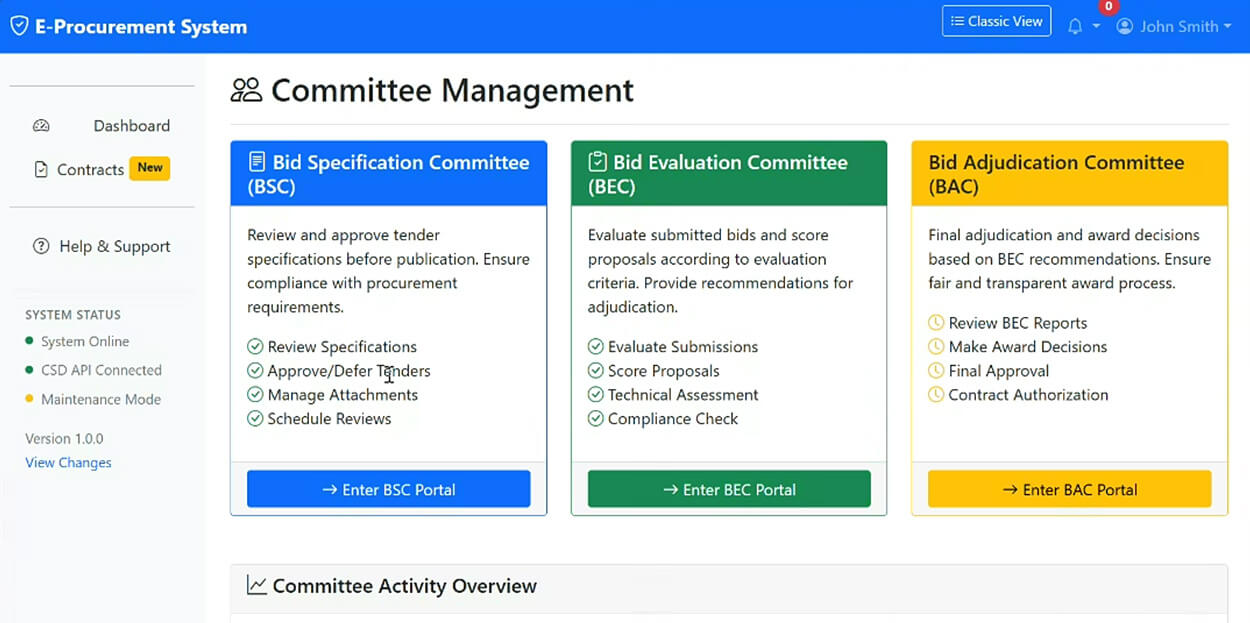
Task: Click the Help & Support question icon
Action: 41,246
